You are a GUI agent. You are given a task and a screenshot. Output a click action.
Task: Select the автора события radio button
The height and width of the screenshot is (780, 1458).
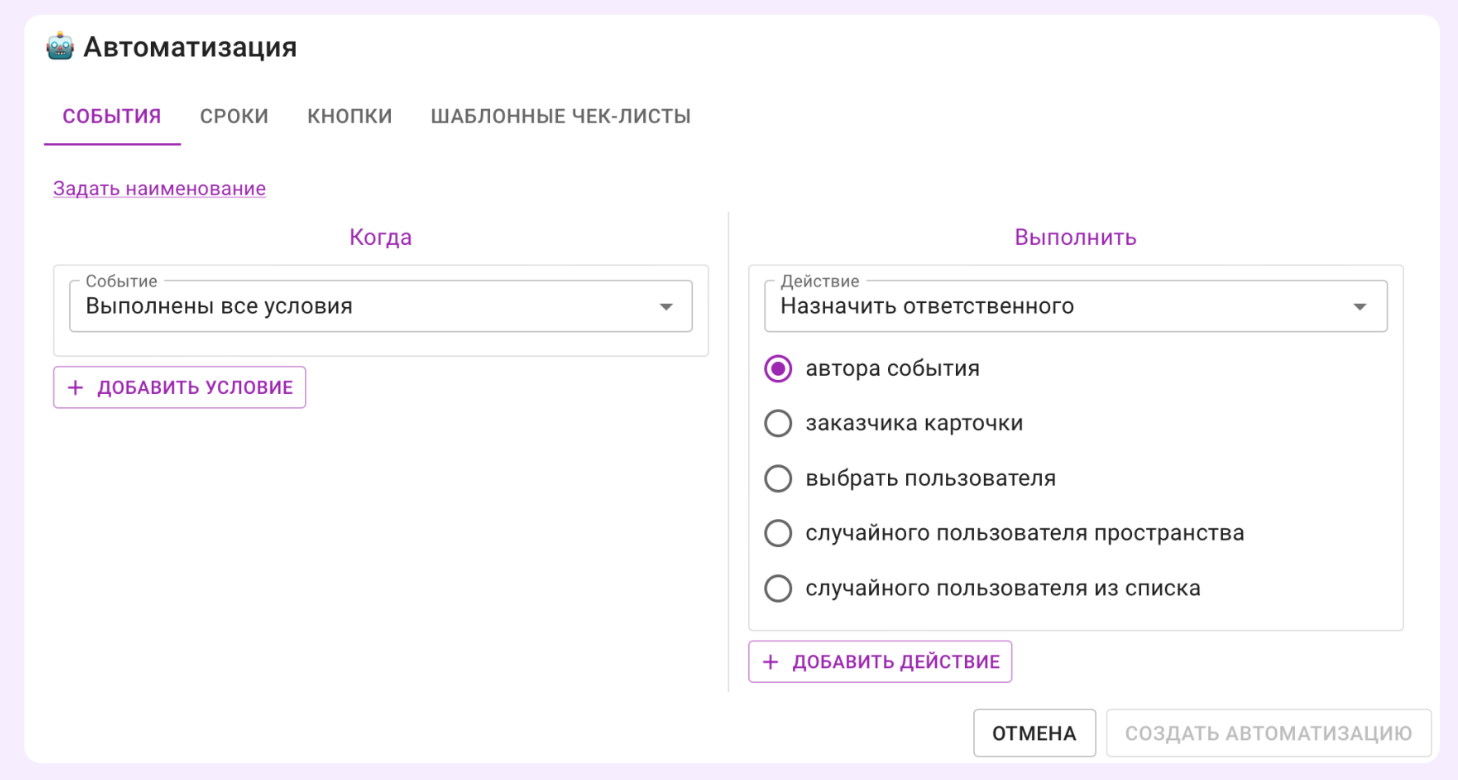click(x=778, y=369)
